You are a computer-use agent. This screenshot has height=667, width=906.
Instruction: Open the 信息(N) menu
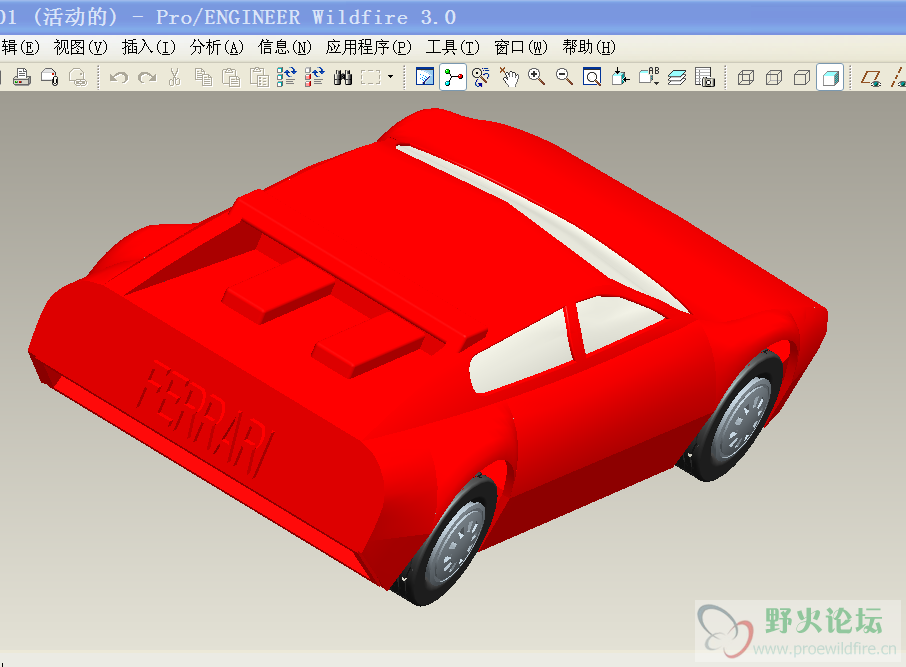285,47
